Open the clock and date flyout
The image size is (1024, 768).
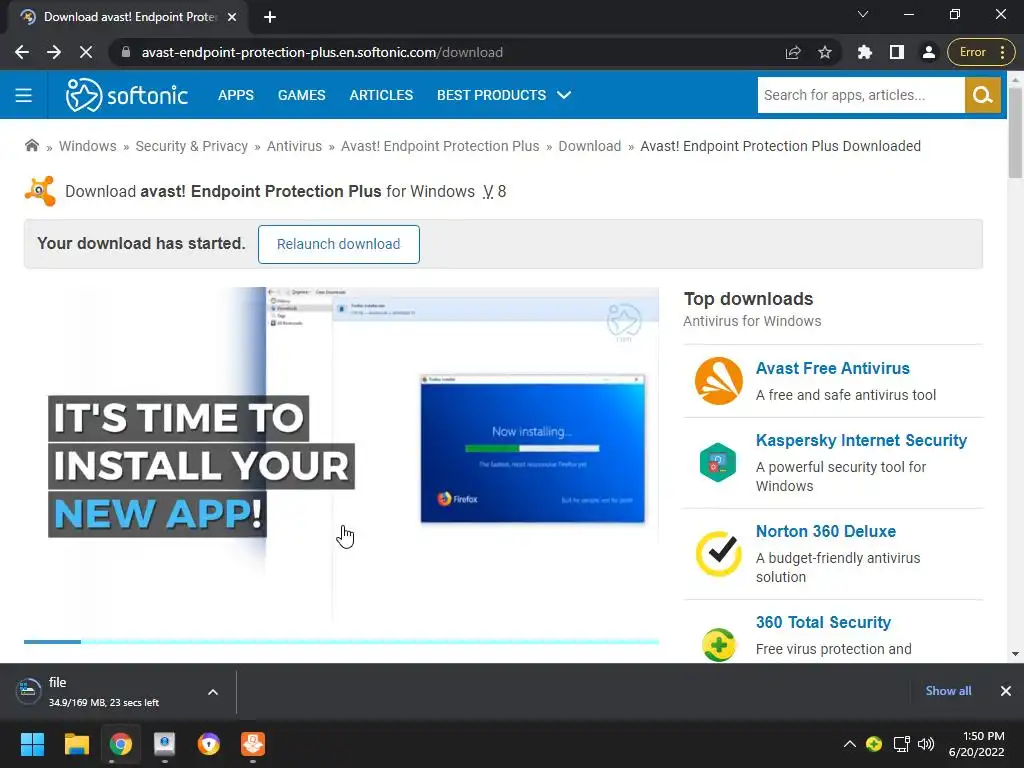pos(976,744)
